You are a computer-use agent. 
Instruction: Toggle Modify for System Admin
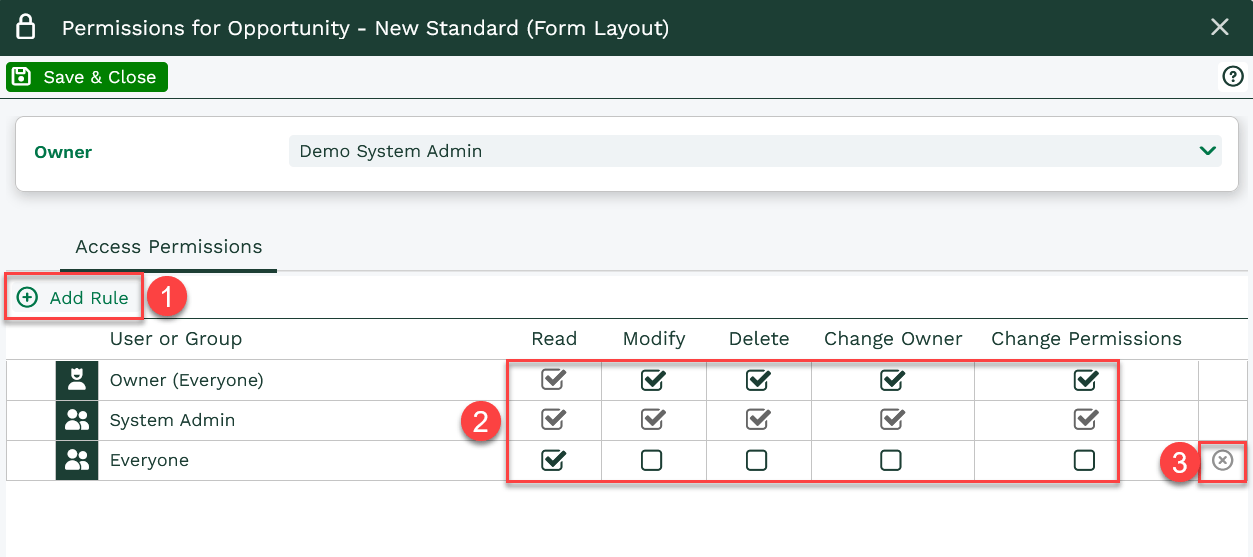653,420
